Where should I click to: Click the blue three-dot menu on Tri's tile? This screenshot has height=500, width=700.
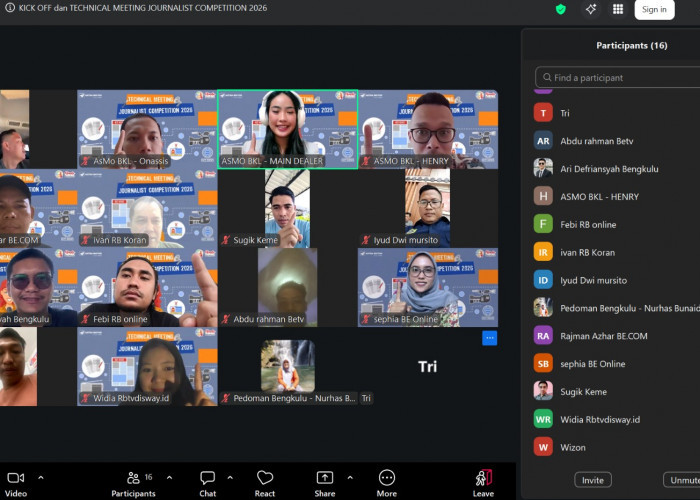click(x=489, y=338)
